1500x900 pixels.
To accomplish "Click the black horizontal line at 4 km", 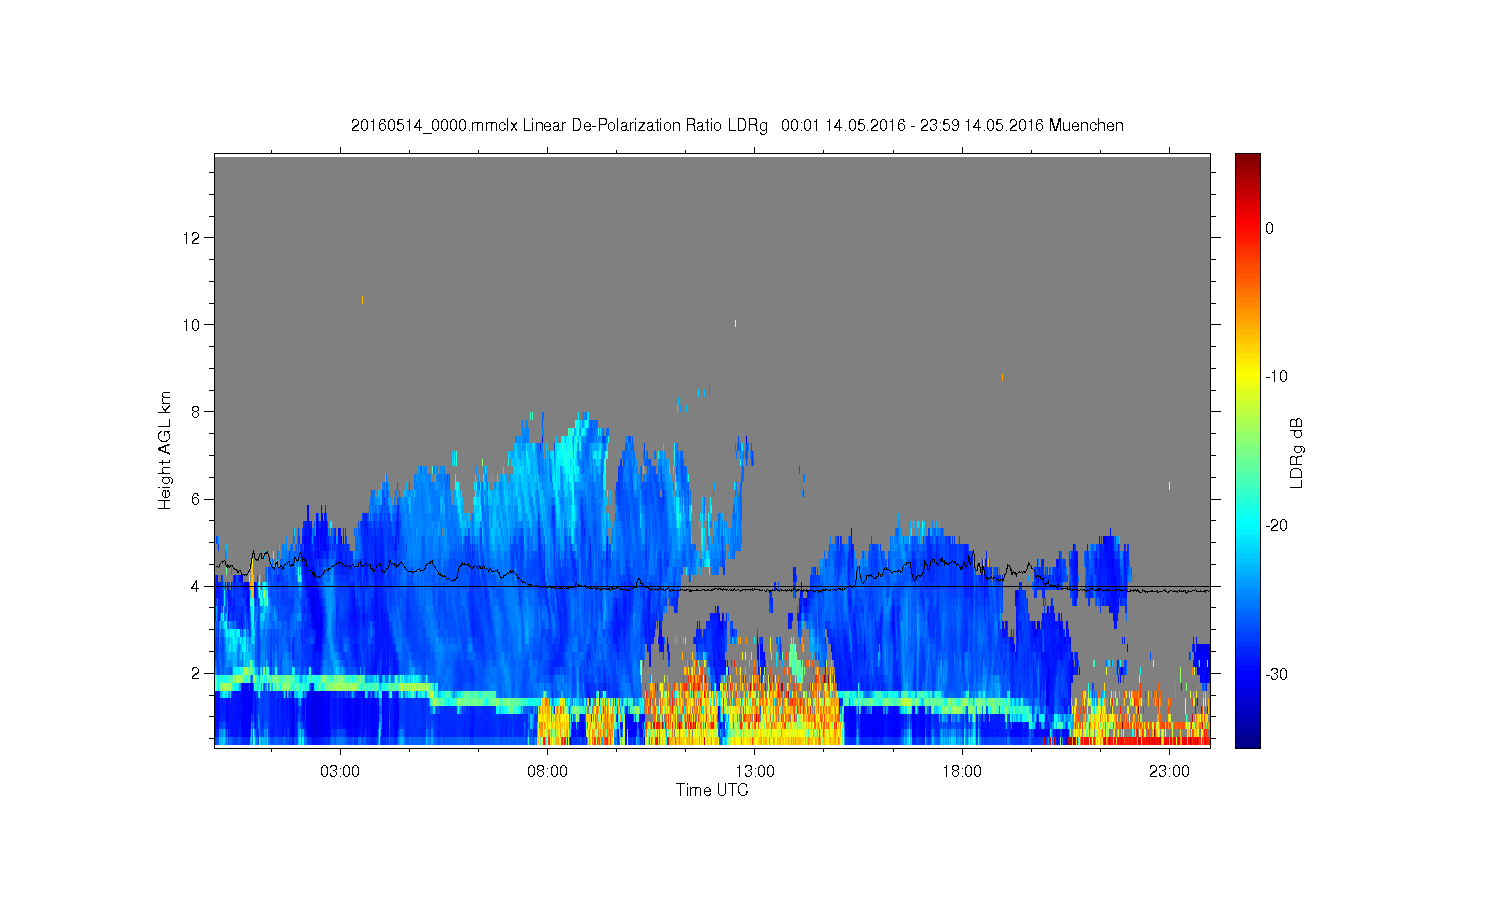I will click(712, 587).
